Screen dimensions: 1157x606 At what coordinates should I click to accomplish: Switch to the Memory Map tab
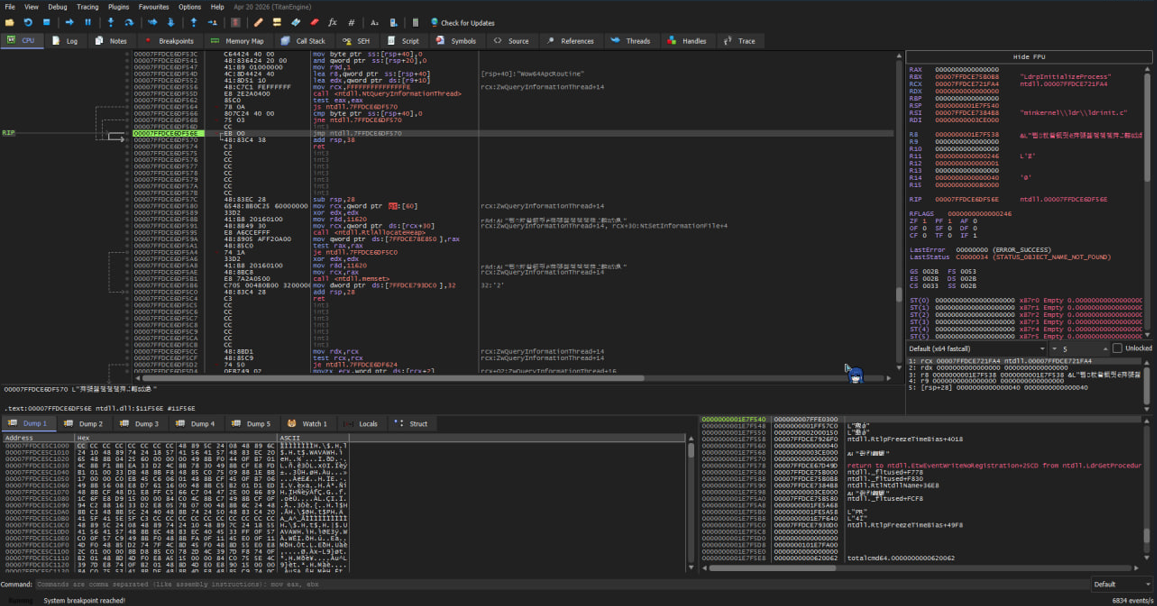(x=237, y=41)
